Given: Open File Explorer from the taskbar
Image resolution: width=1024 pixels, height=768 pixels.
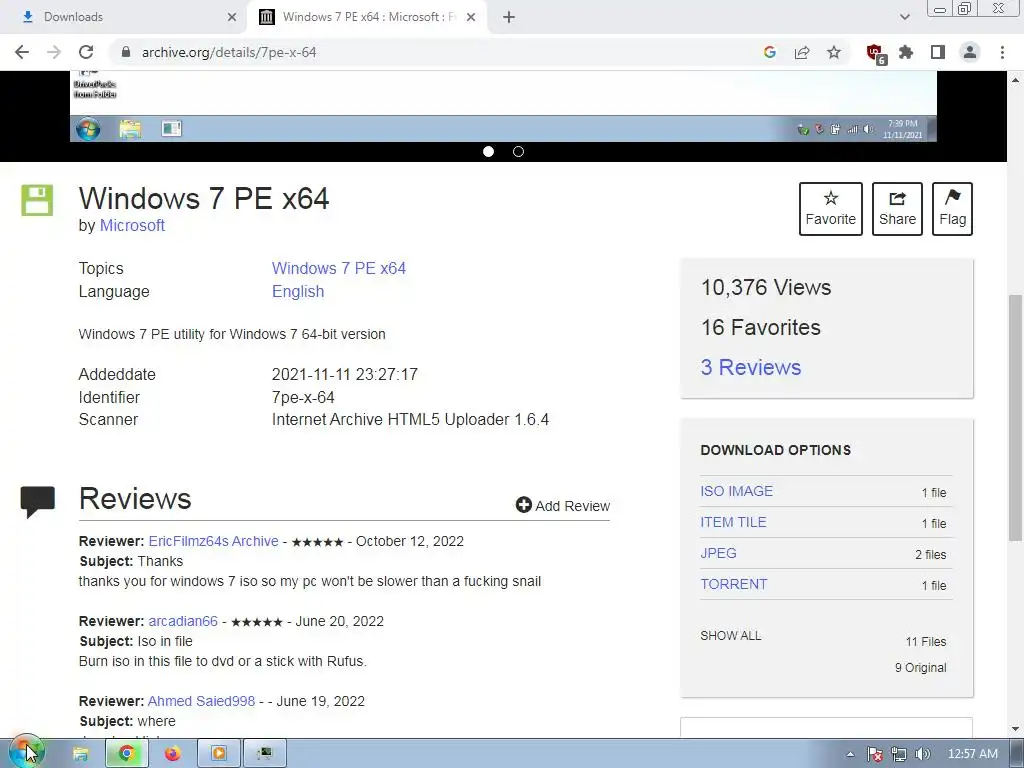Looking at the screenshot, I should click(x=80, y=754).
